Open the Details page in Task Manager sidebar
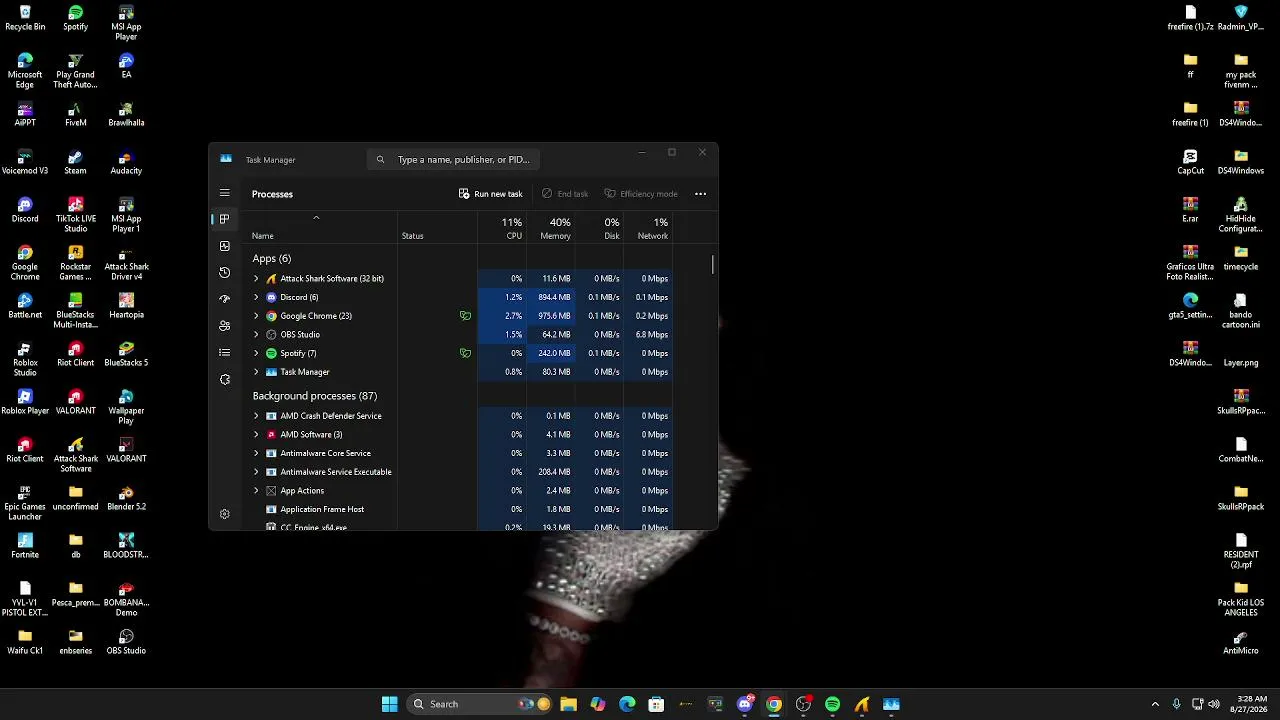The image size is (1280, 720). tap(224, 353)
